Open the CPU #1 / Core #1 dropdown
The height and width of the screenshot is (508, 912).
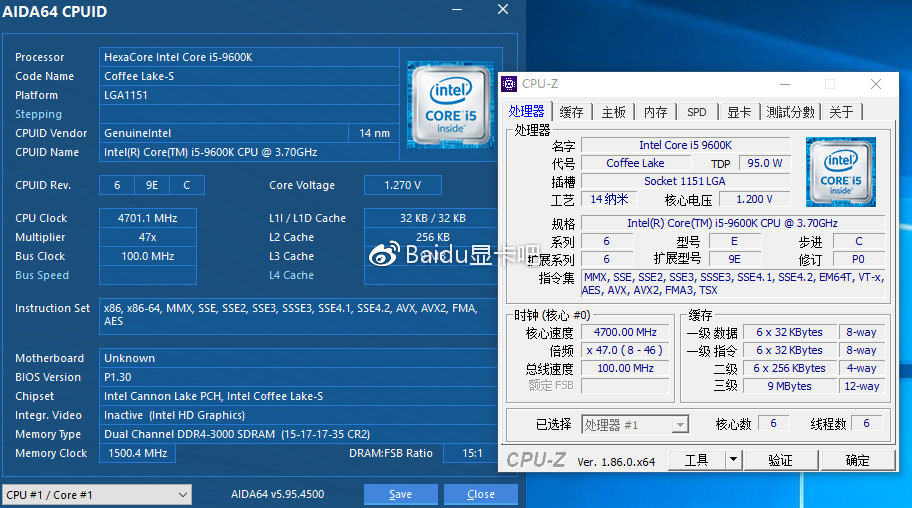[x=97, y=495]
